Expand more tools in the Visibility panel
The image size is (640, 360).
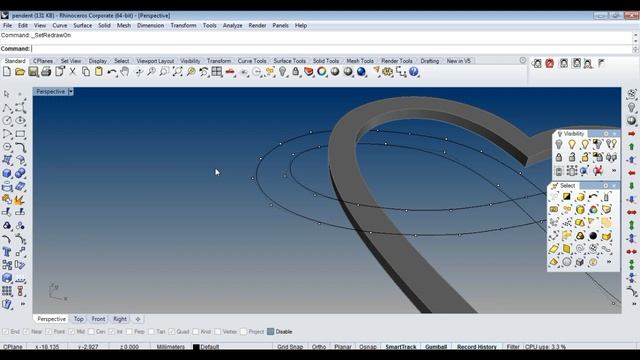point(614,171)
